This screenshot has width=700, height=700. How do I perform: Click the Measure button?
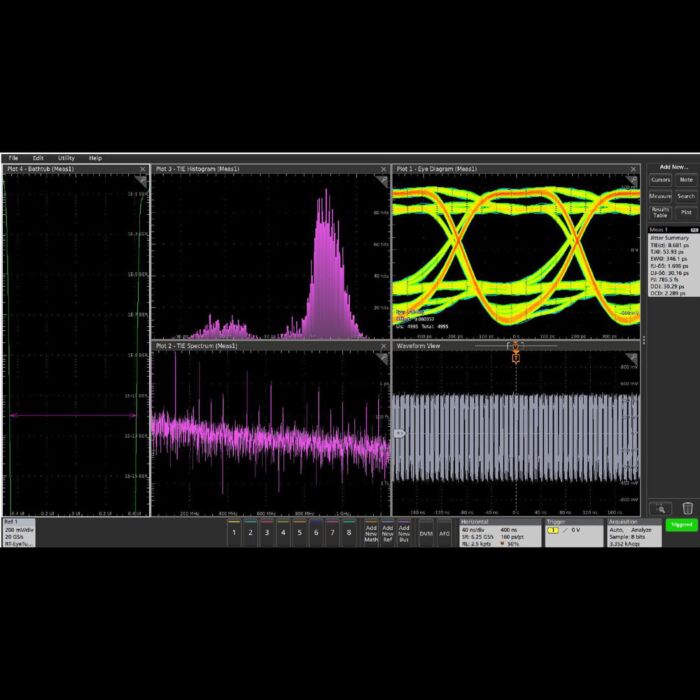(x=660, y=196)
